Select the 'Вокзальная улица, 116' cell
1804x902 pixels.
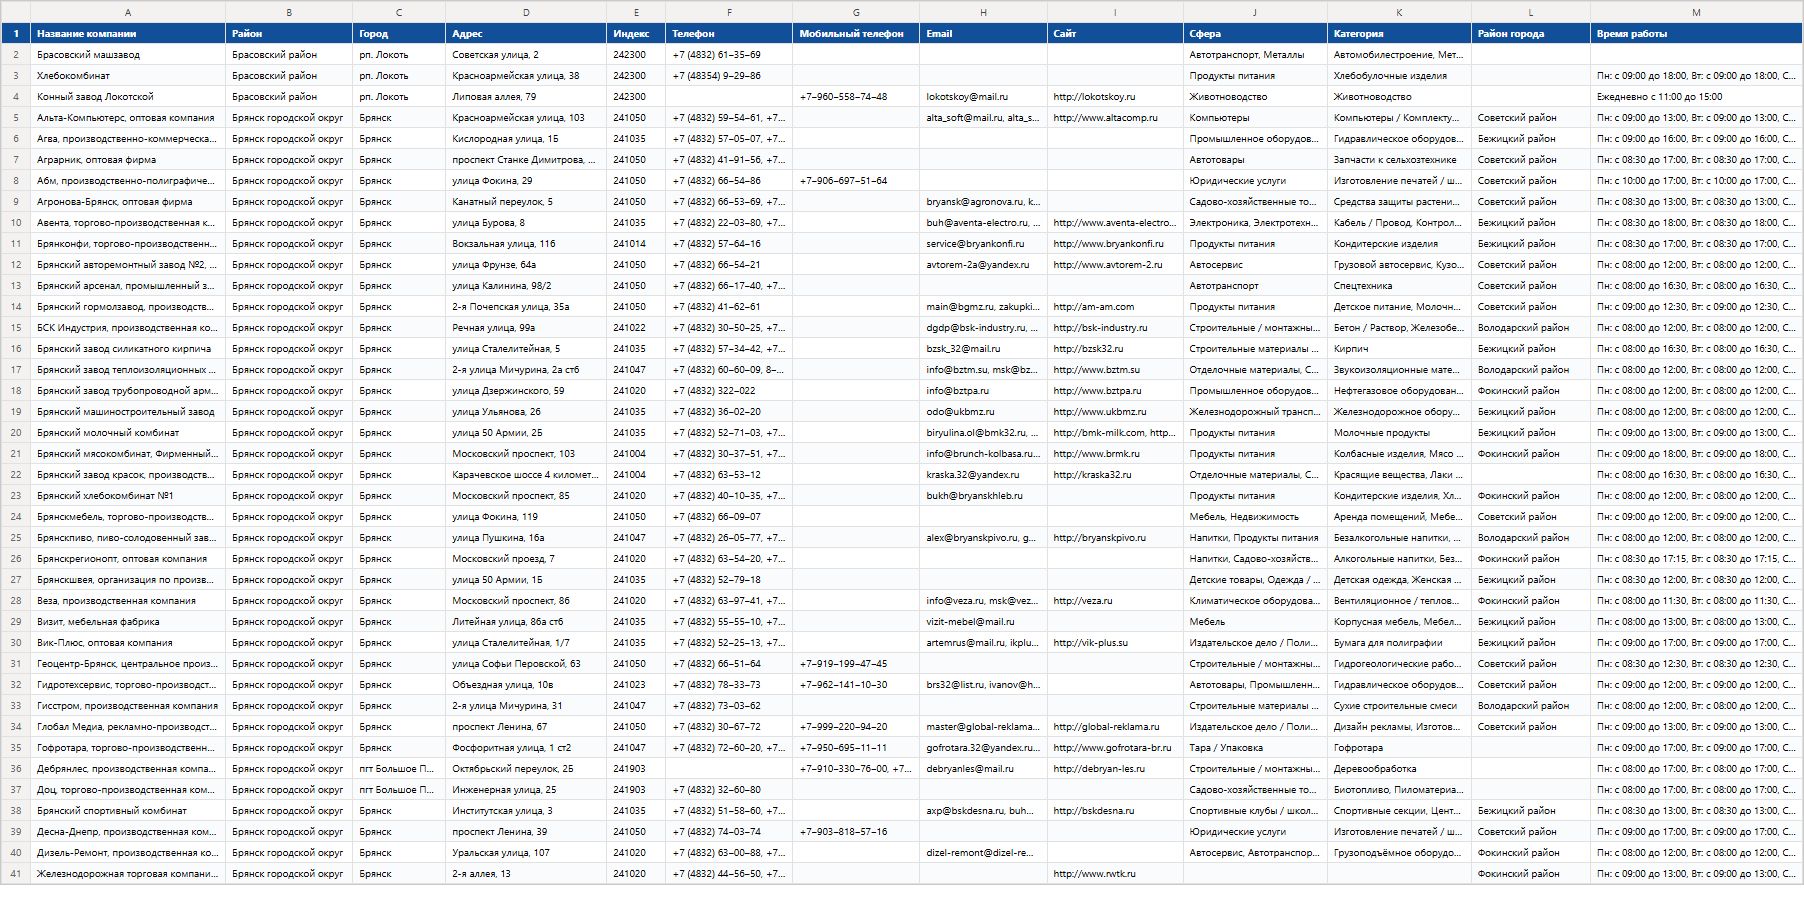tap(526, 244)
